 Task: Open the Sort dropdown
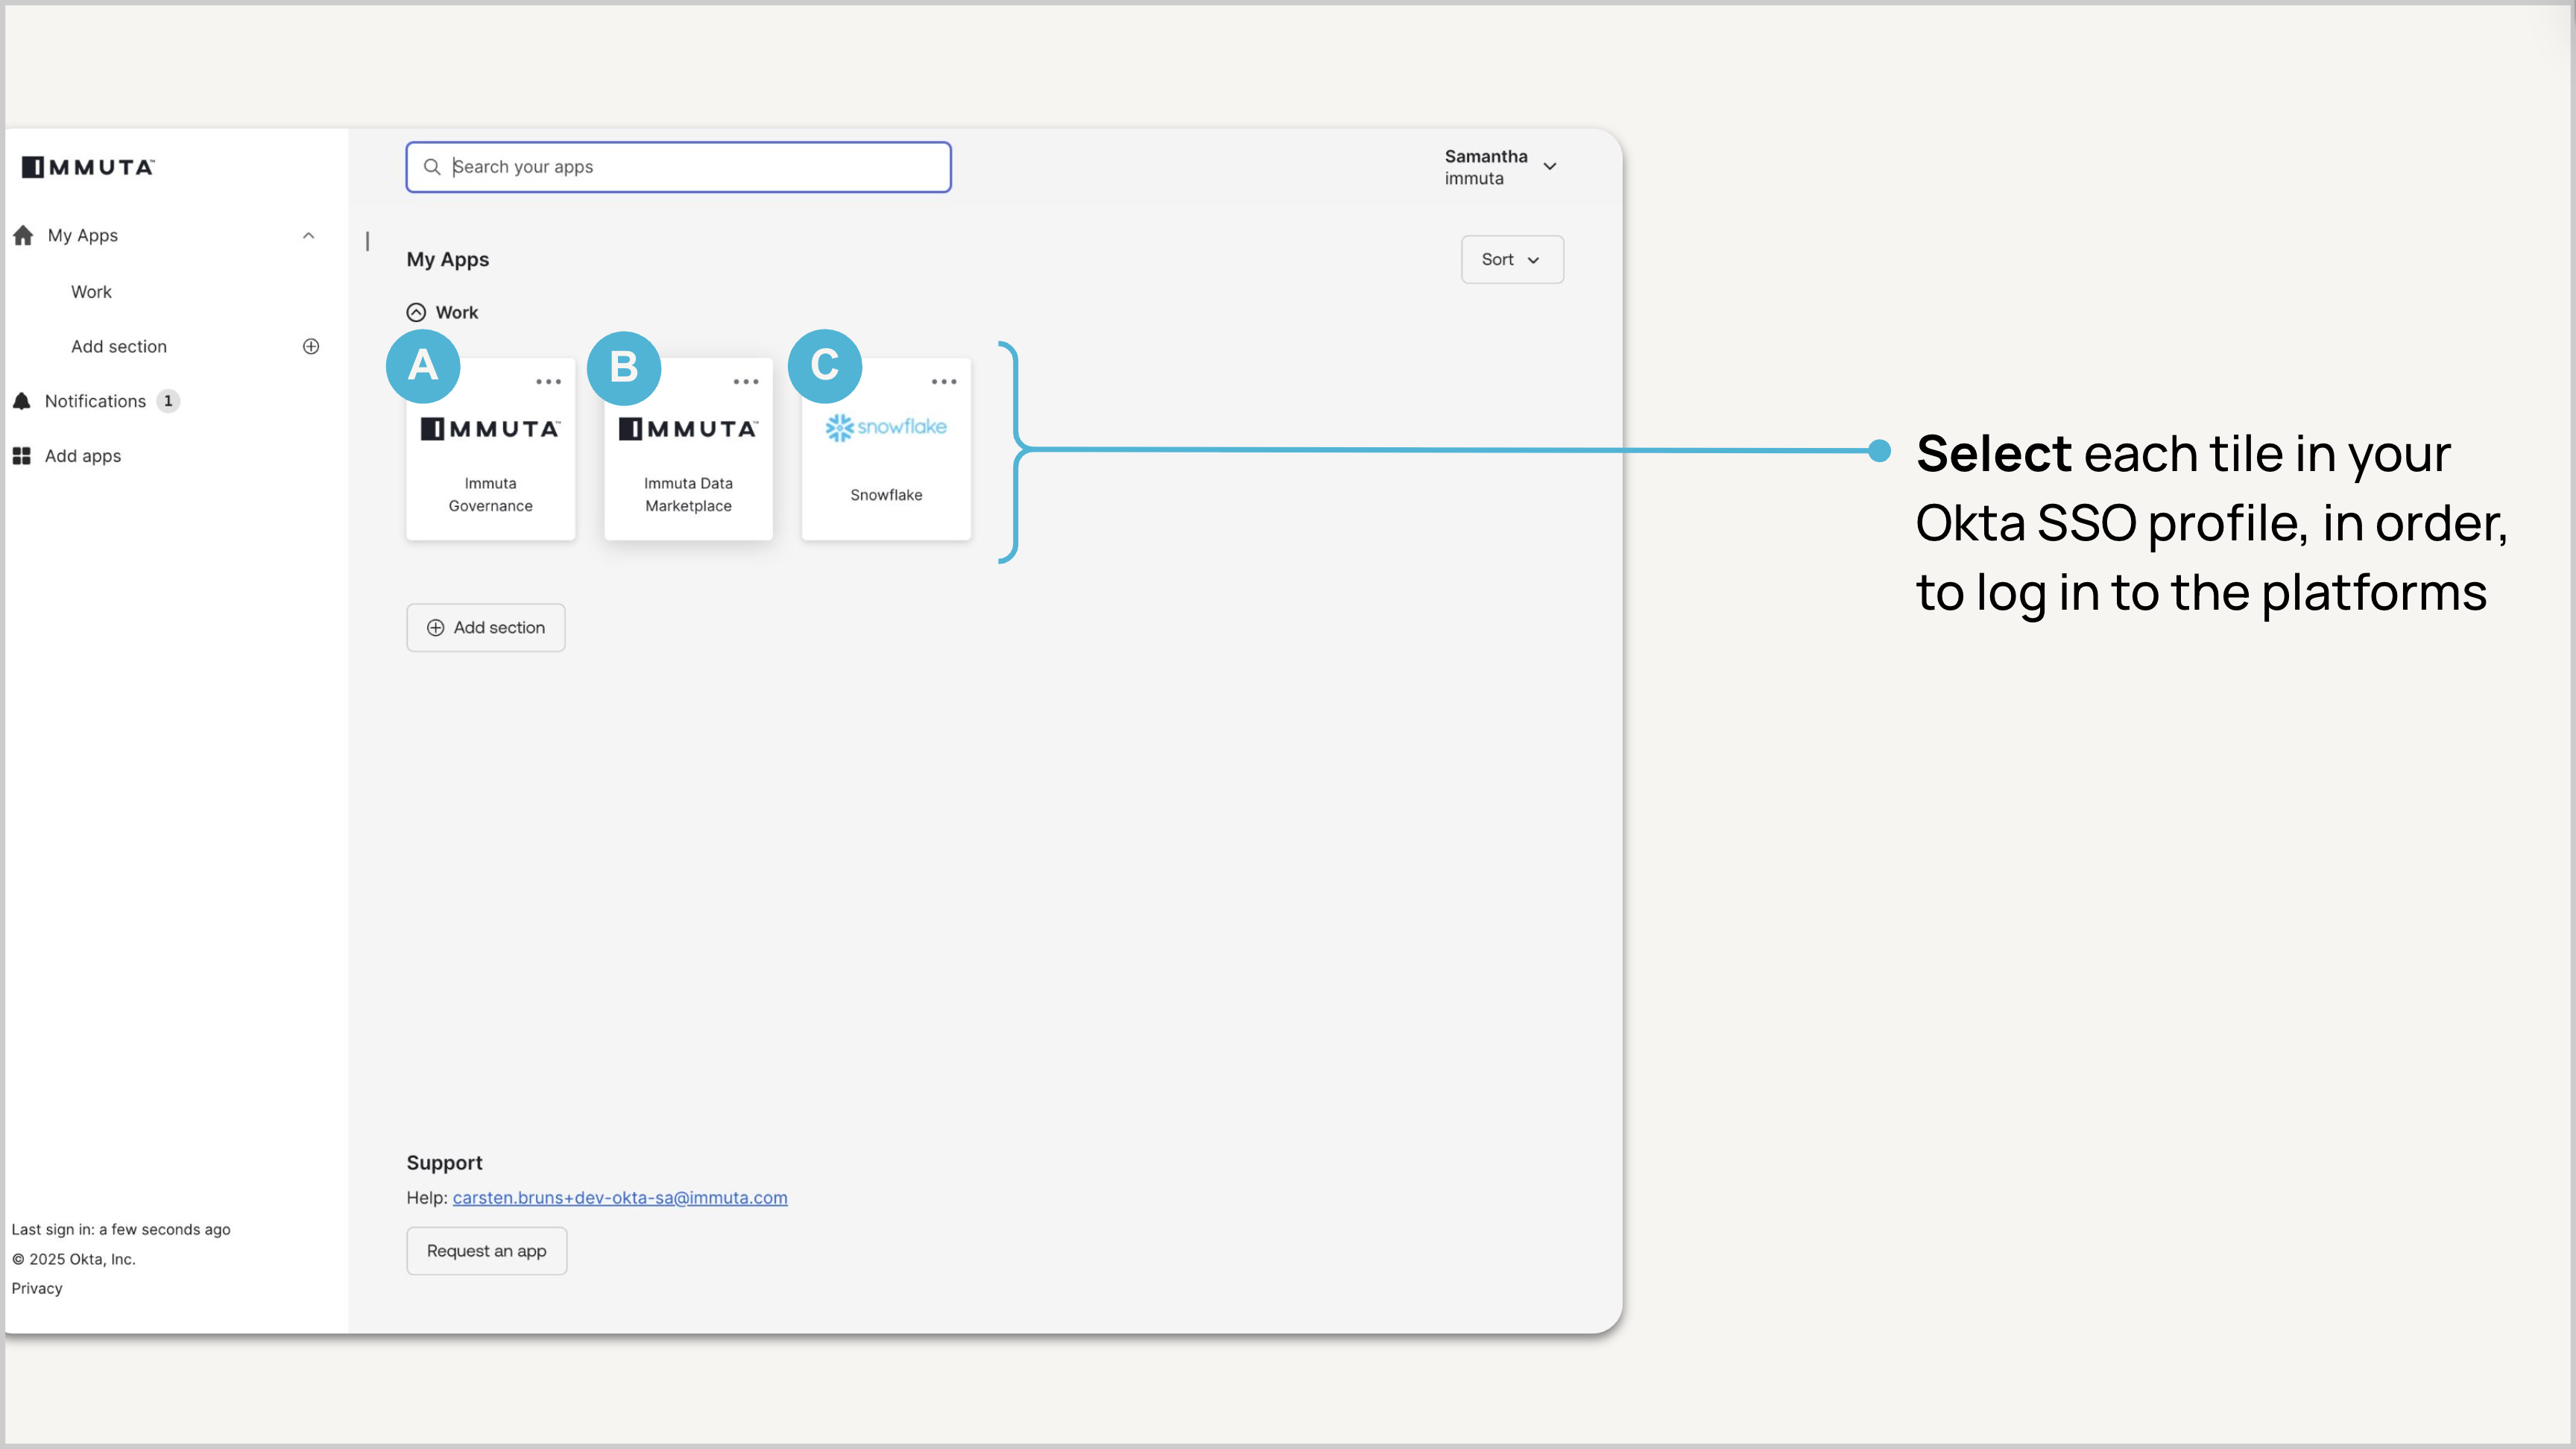pyautogui.click(x=1511, y=259)
